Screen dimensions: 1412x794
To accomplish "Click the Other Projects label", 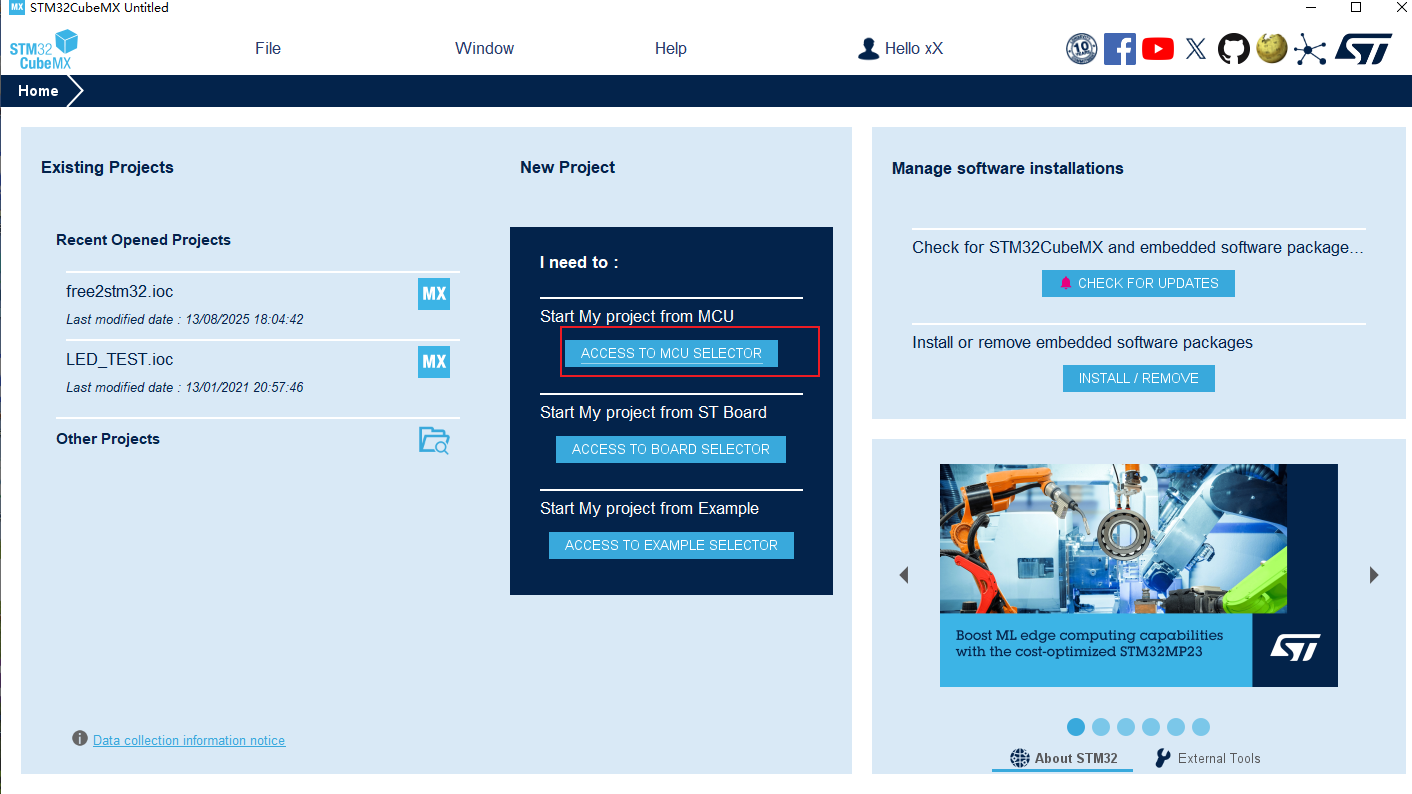I will tap(108, 439).
